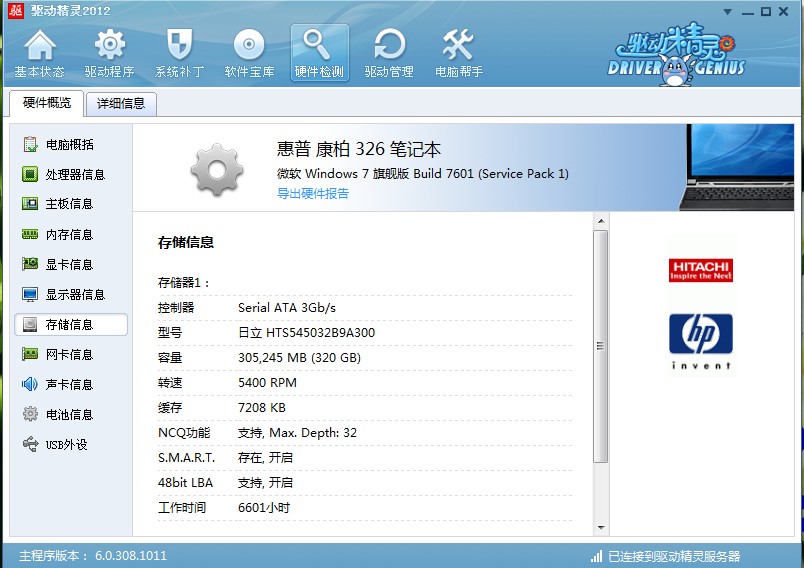Viewport: 804px width, 568px height.
Task: Click the Driver Genius mascot logo
Action: pos(676,54)
